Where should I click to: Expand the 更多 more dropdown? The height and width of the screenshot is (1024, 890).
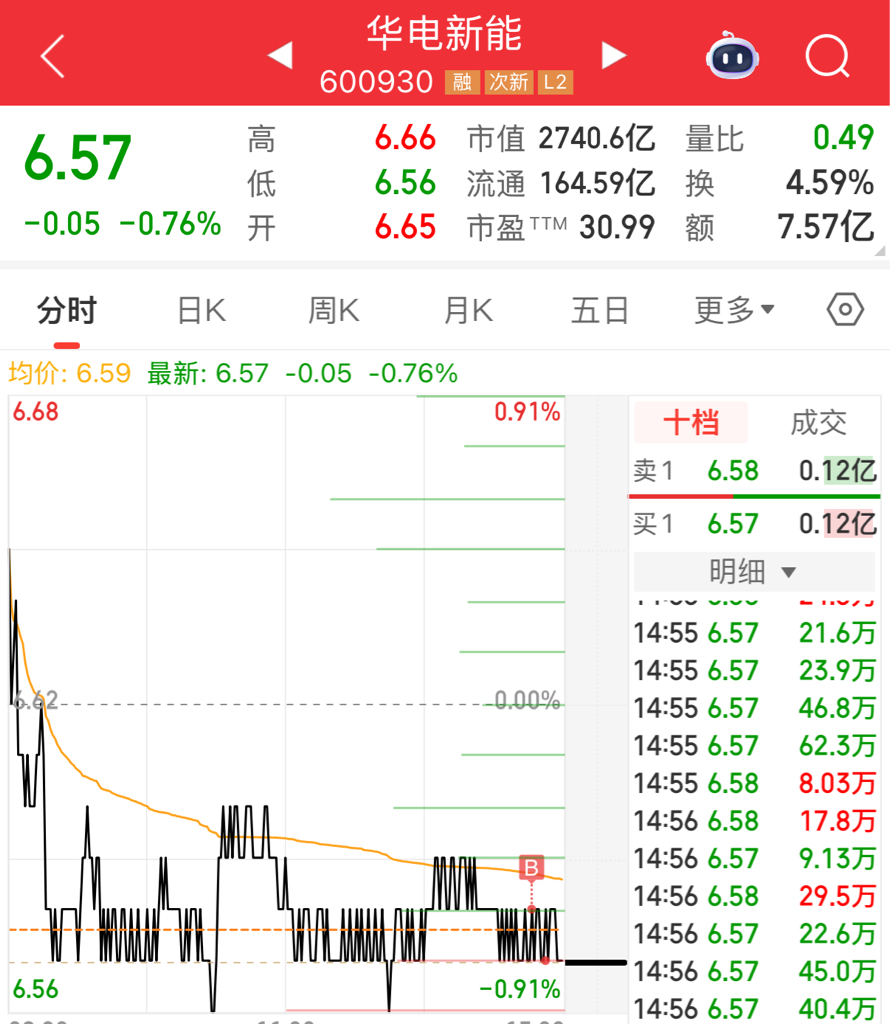point(734,310)
